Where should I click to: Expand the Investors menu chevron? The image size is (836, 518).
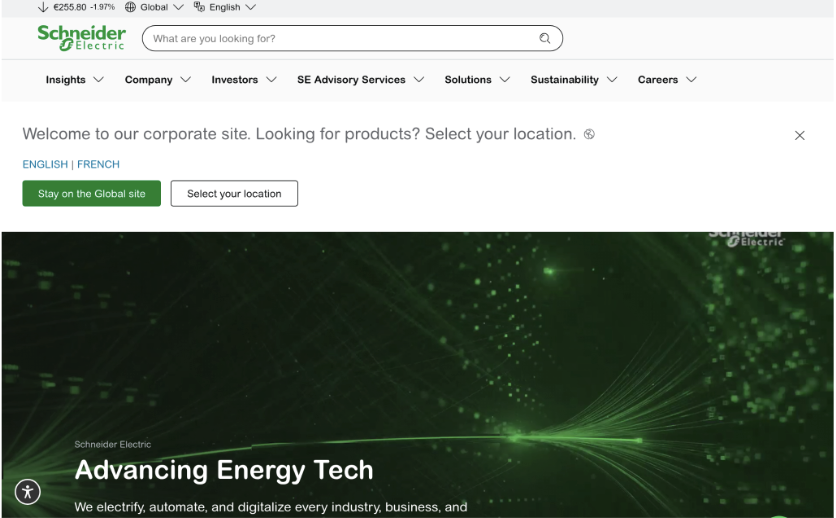[x=271, y=79]
